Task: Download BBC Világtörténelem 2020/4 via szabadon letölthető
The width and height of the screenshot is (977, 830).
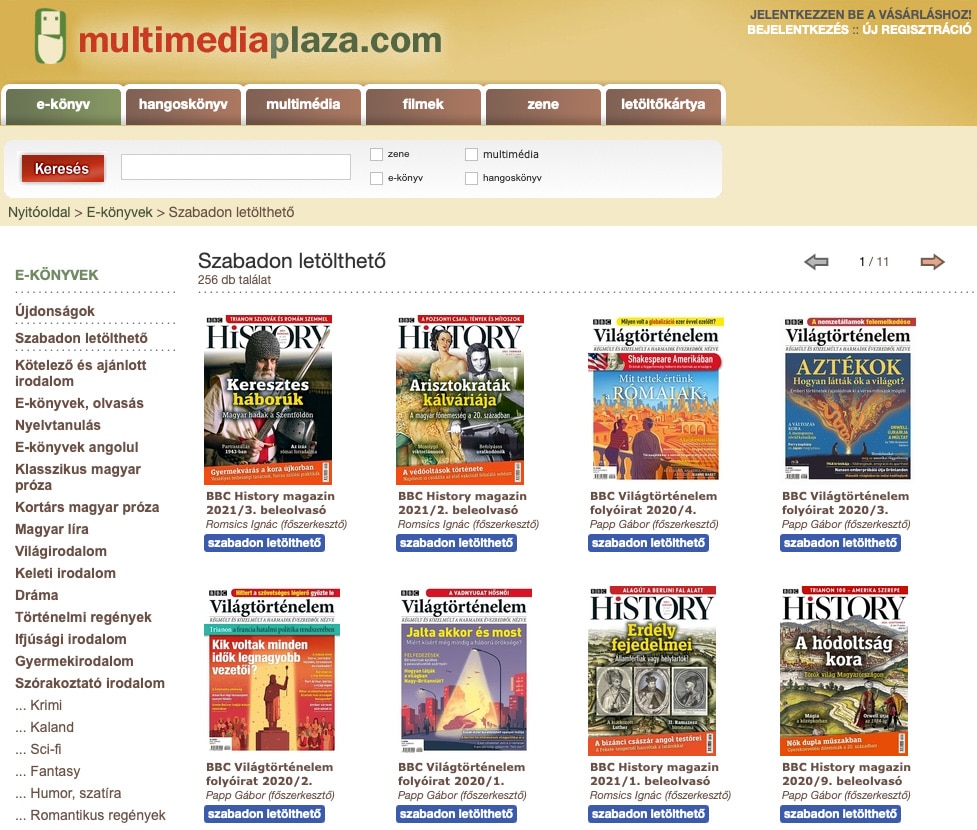Action: (x=648, y=543)
